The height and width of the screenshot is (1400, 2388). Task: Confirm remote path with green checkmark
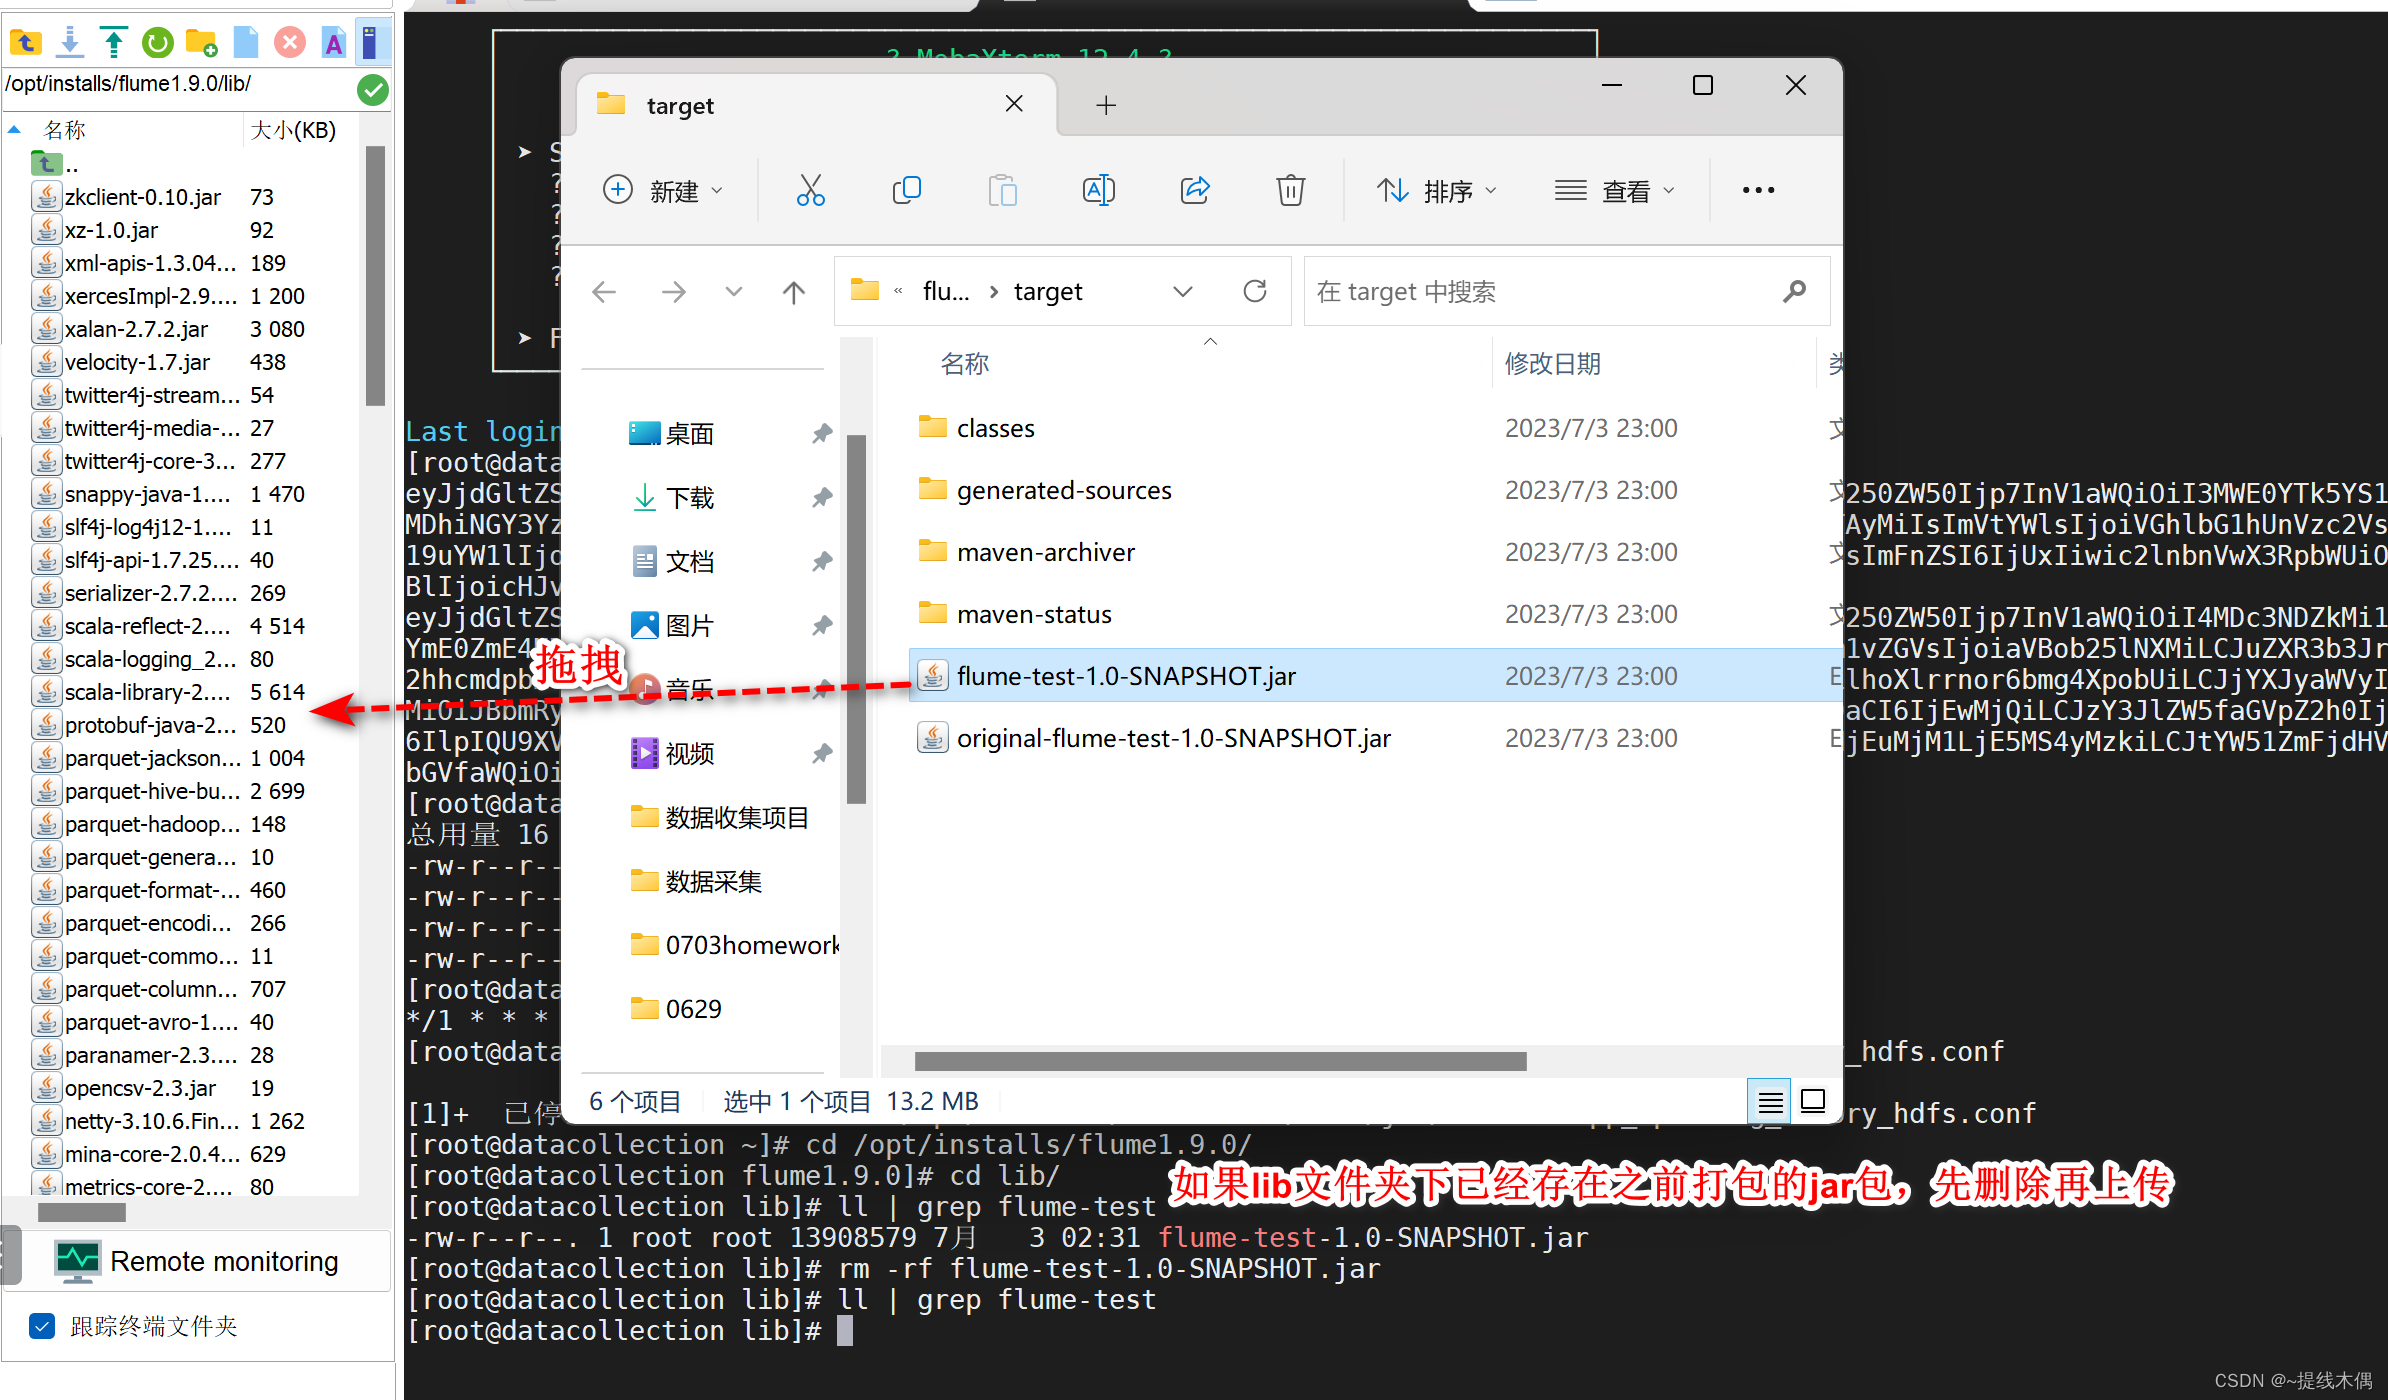[x=373, y=90]
